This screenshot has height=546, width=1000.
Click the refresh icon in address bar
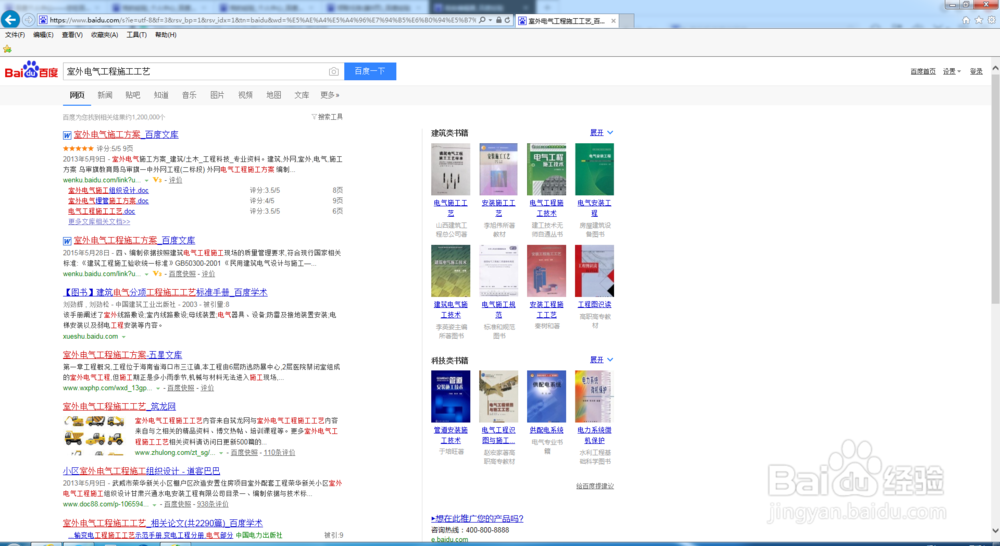point(508,20)
